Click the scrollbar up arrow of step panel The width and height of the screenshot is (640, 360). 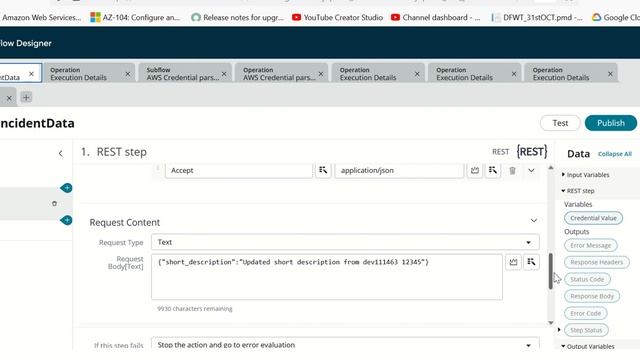[551, 167]
